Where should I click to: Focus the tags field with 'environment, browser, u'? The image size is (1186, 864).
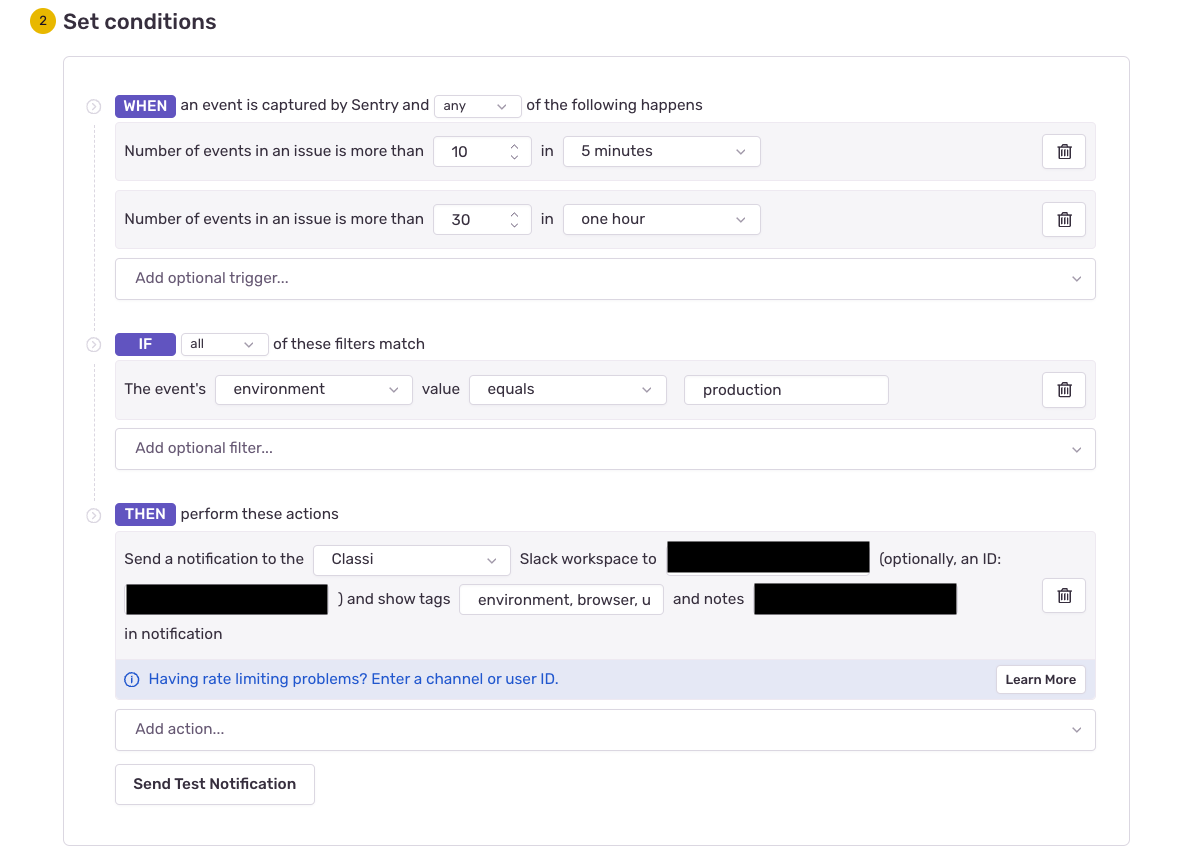[x=561, y=599]
